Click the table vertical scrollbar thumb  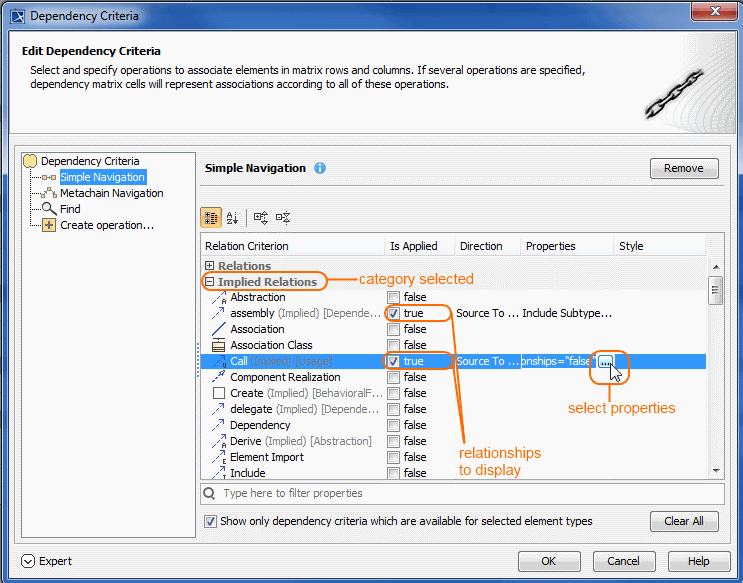point(716,290)
